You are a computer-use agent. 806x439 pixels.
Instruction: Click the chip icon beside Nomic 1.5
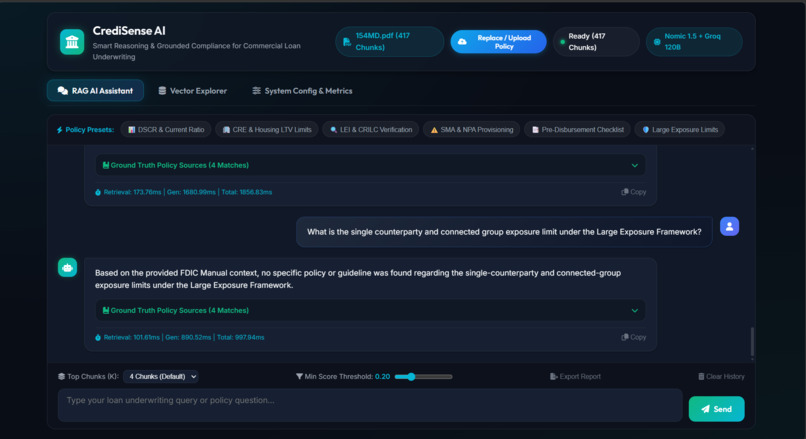click(657, 42)
